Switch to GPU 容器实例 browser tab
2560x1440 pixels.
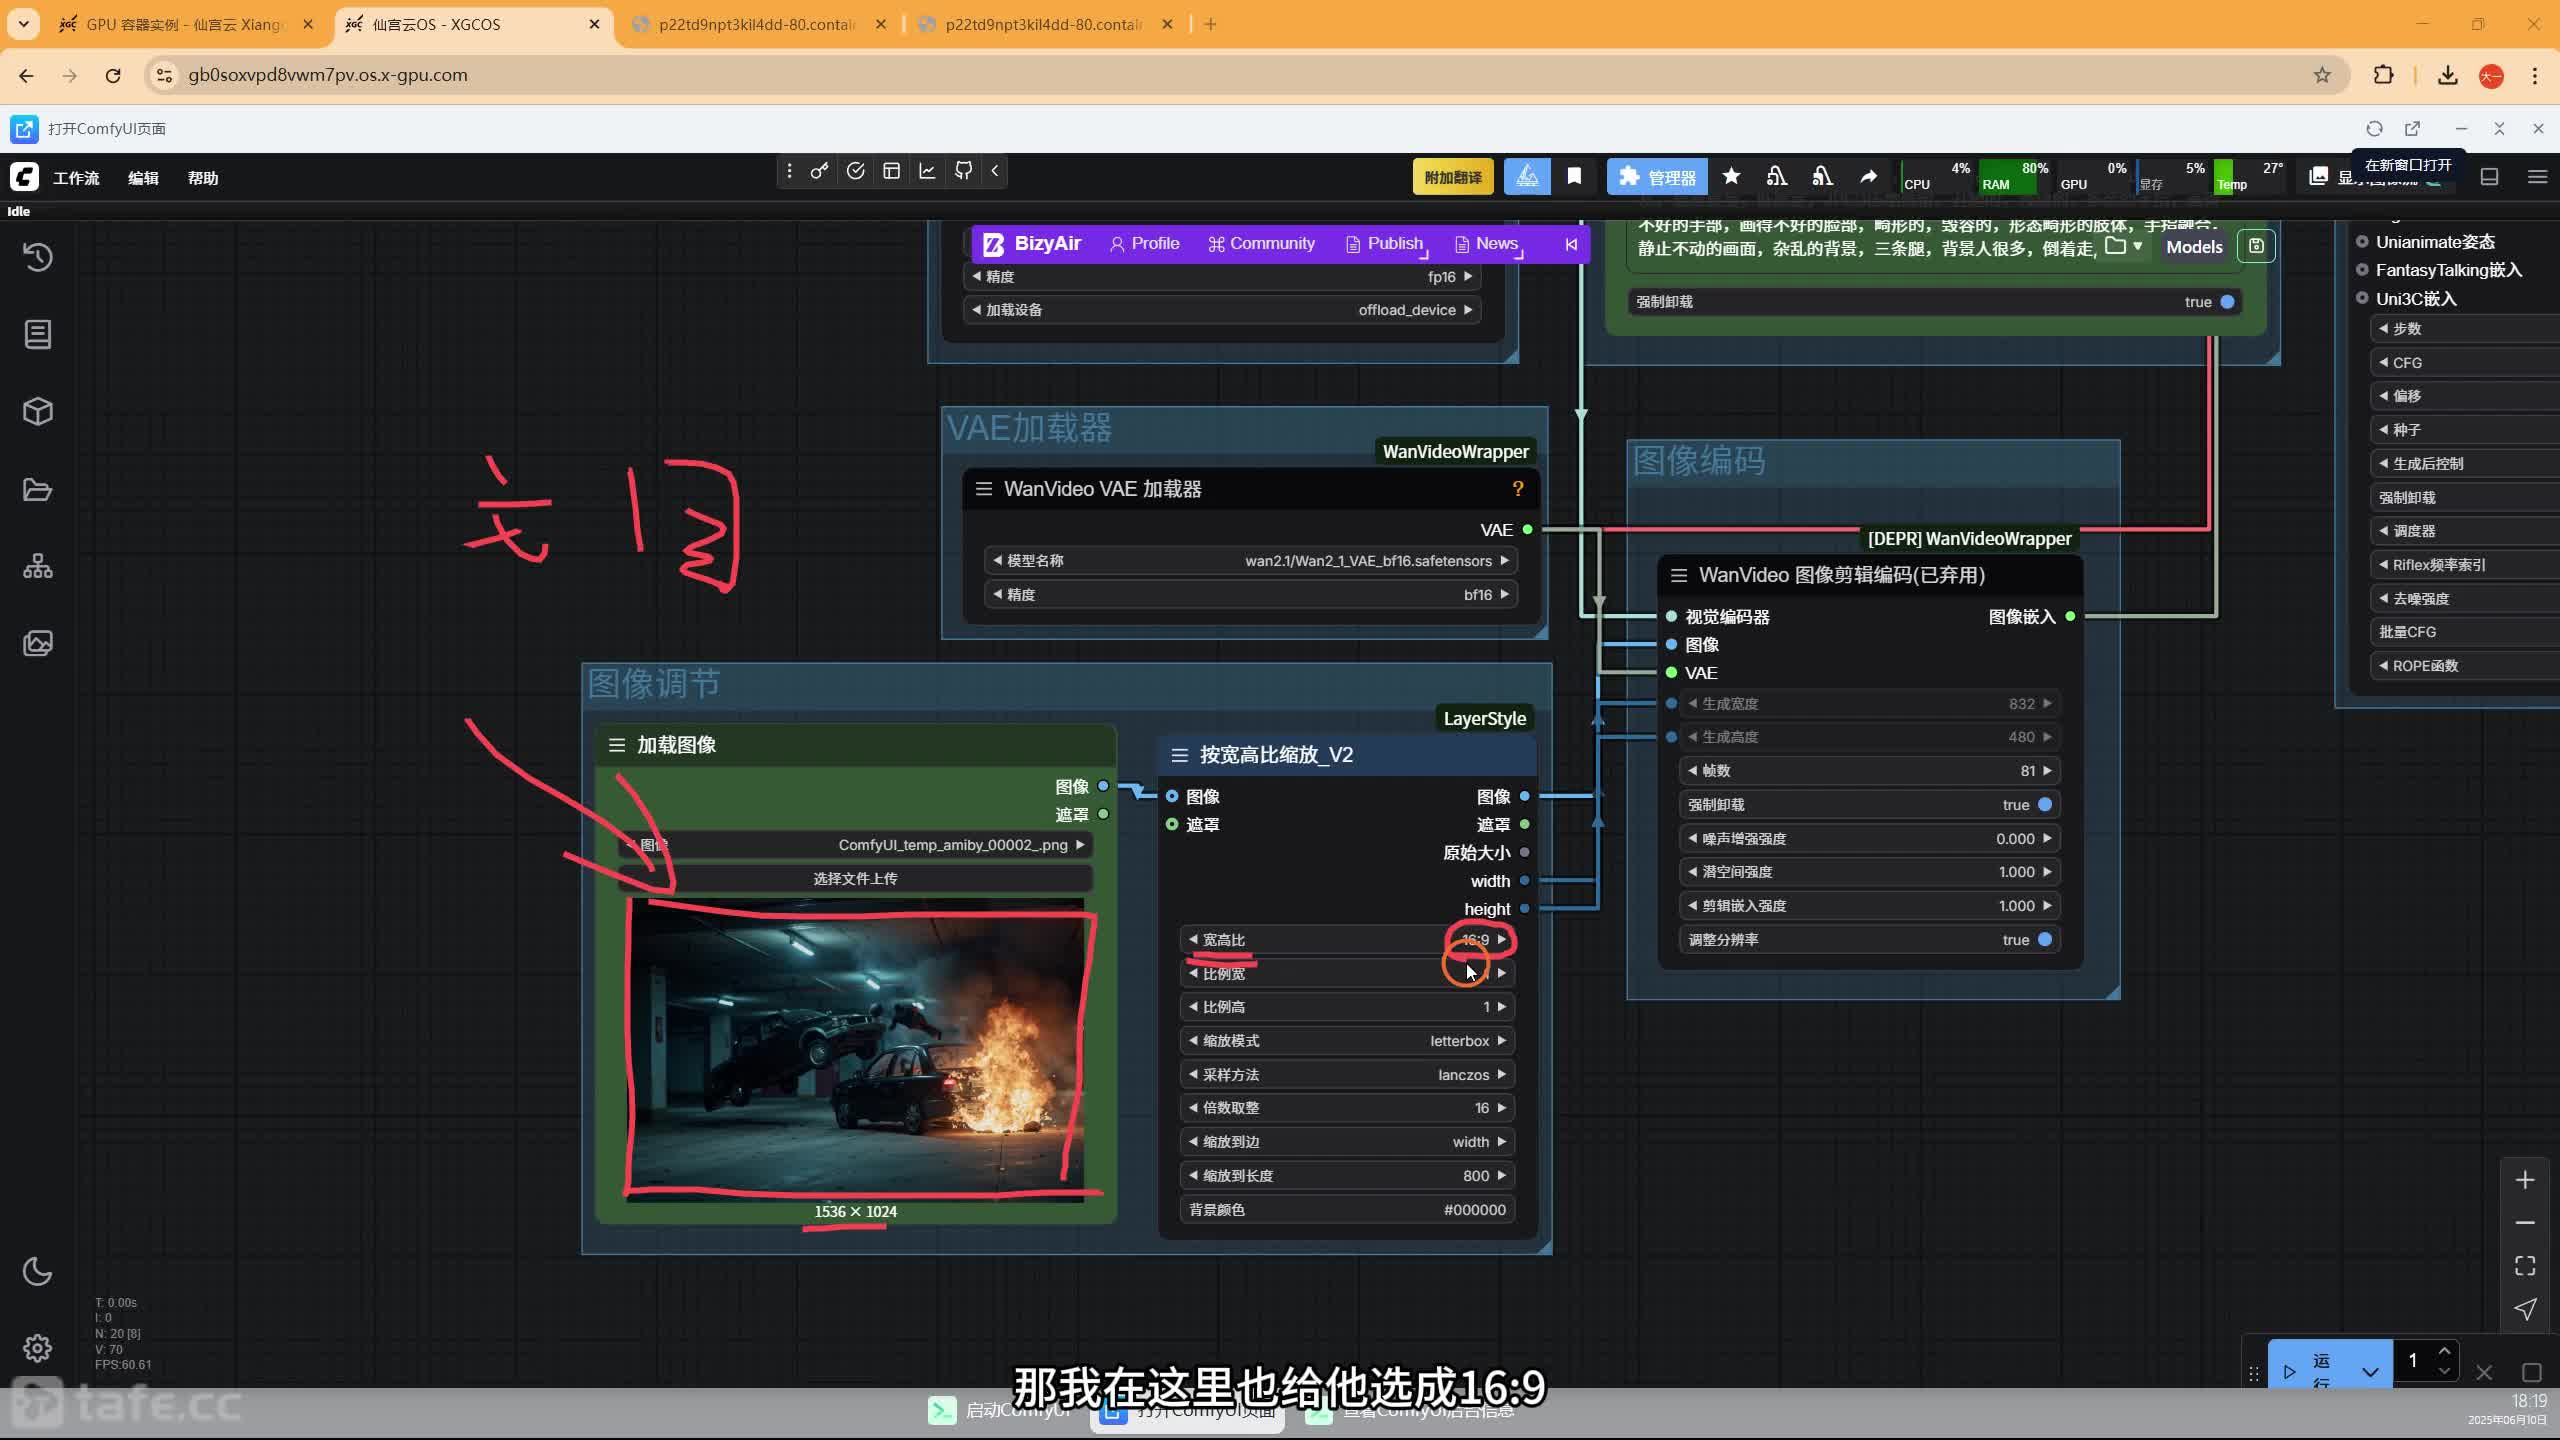[186, 24]
